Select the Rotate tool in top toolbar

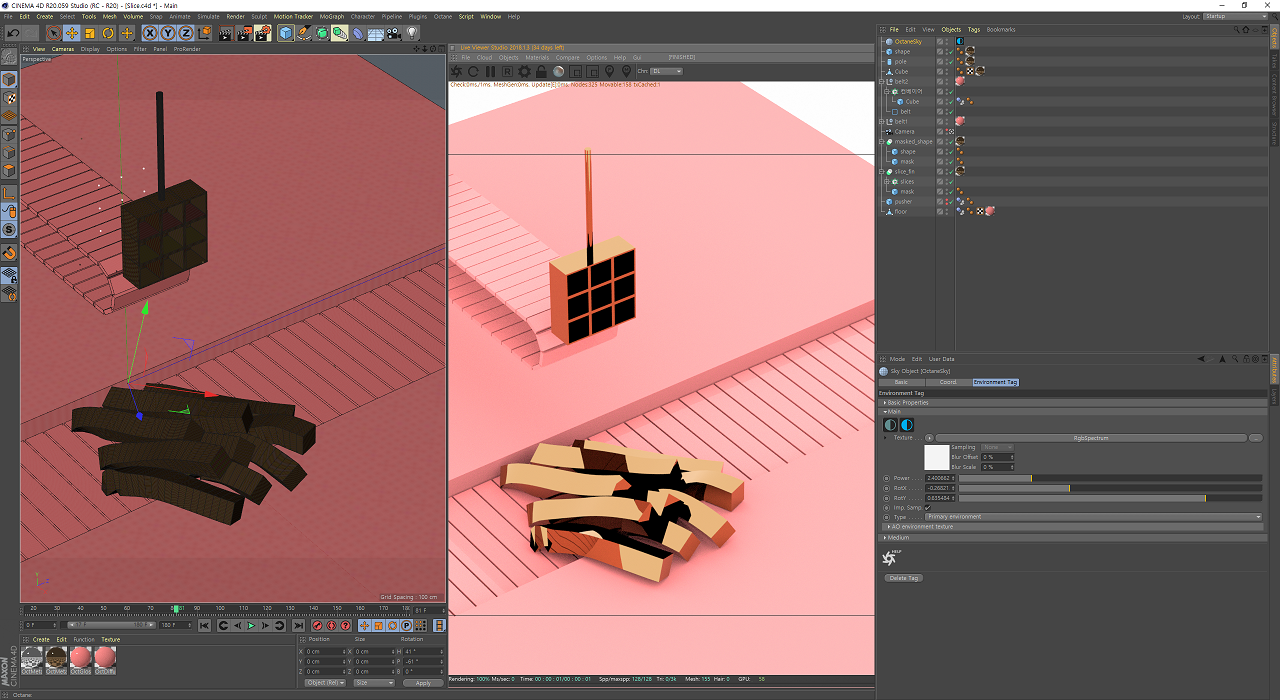tap(108, 33)
